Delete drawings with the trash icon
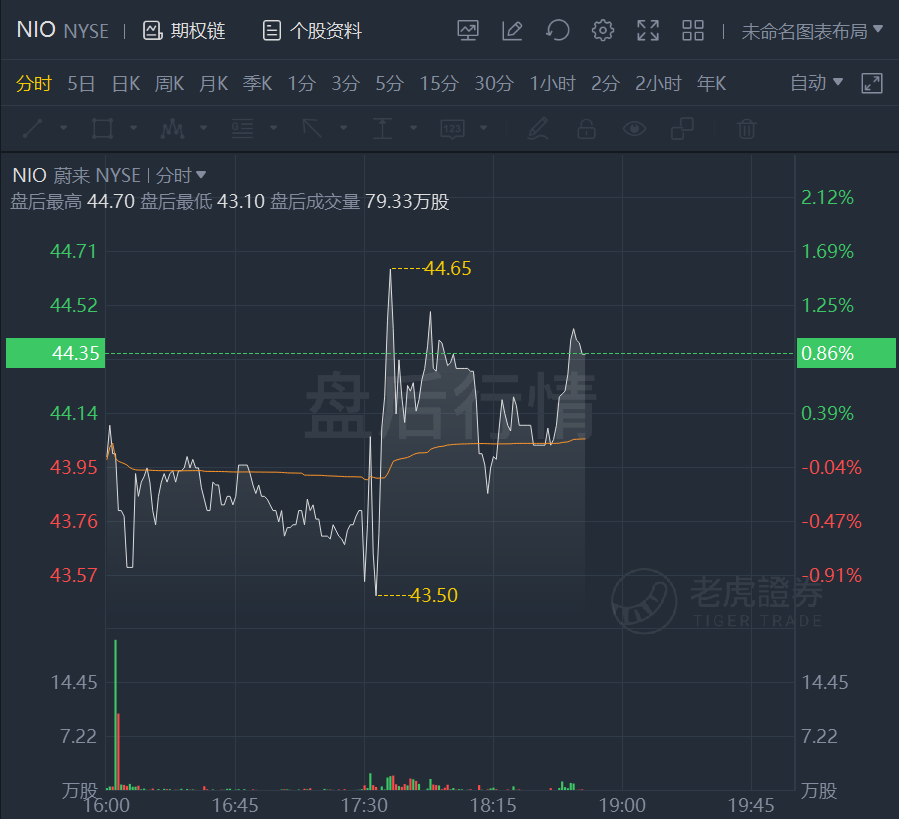Image resolution: width=899 pixels, height=819 pixels. [746, 128]
